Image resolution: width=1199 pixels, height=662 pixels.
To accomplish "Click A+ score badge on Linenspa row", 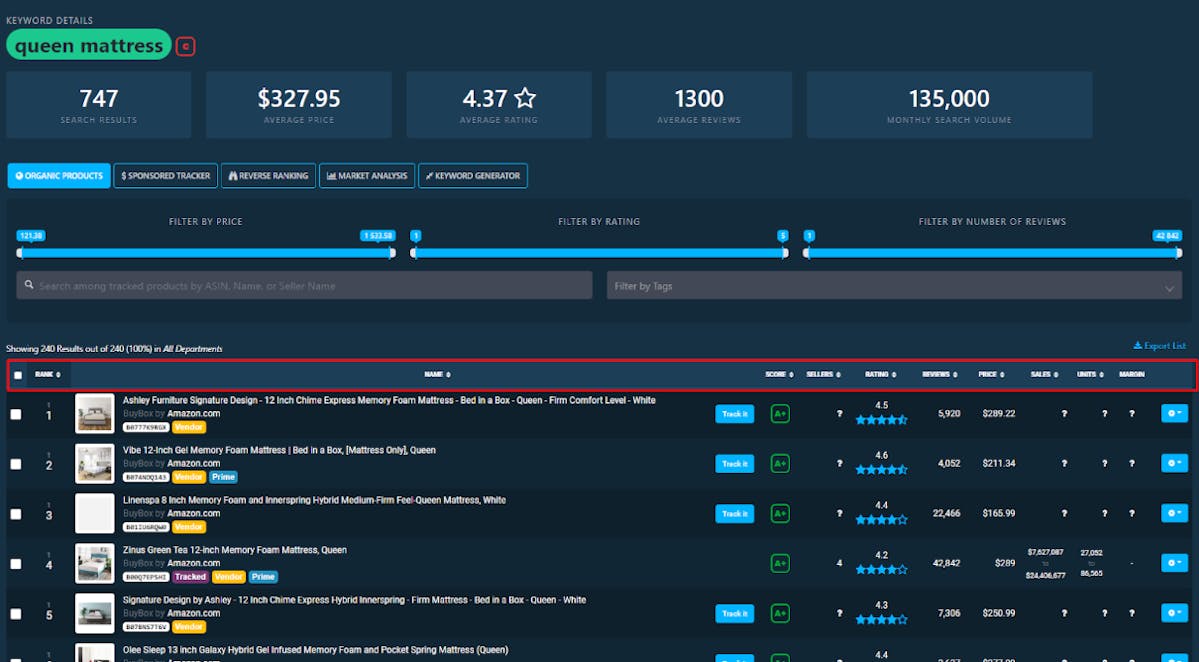I will tap(780, 514).
